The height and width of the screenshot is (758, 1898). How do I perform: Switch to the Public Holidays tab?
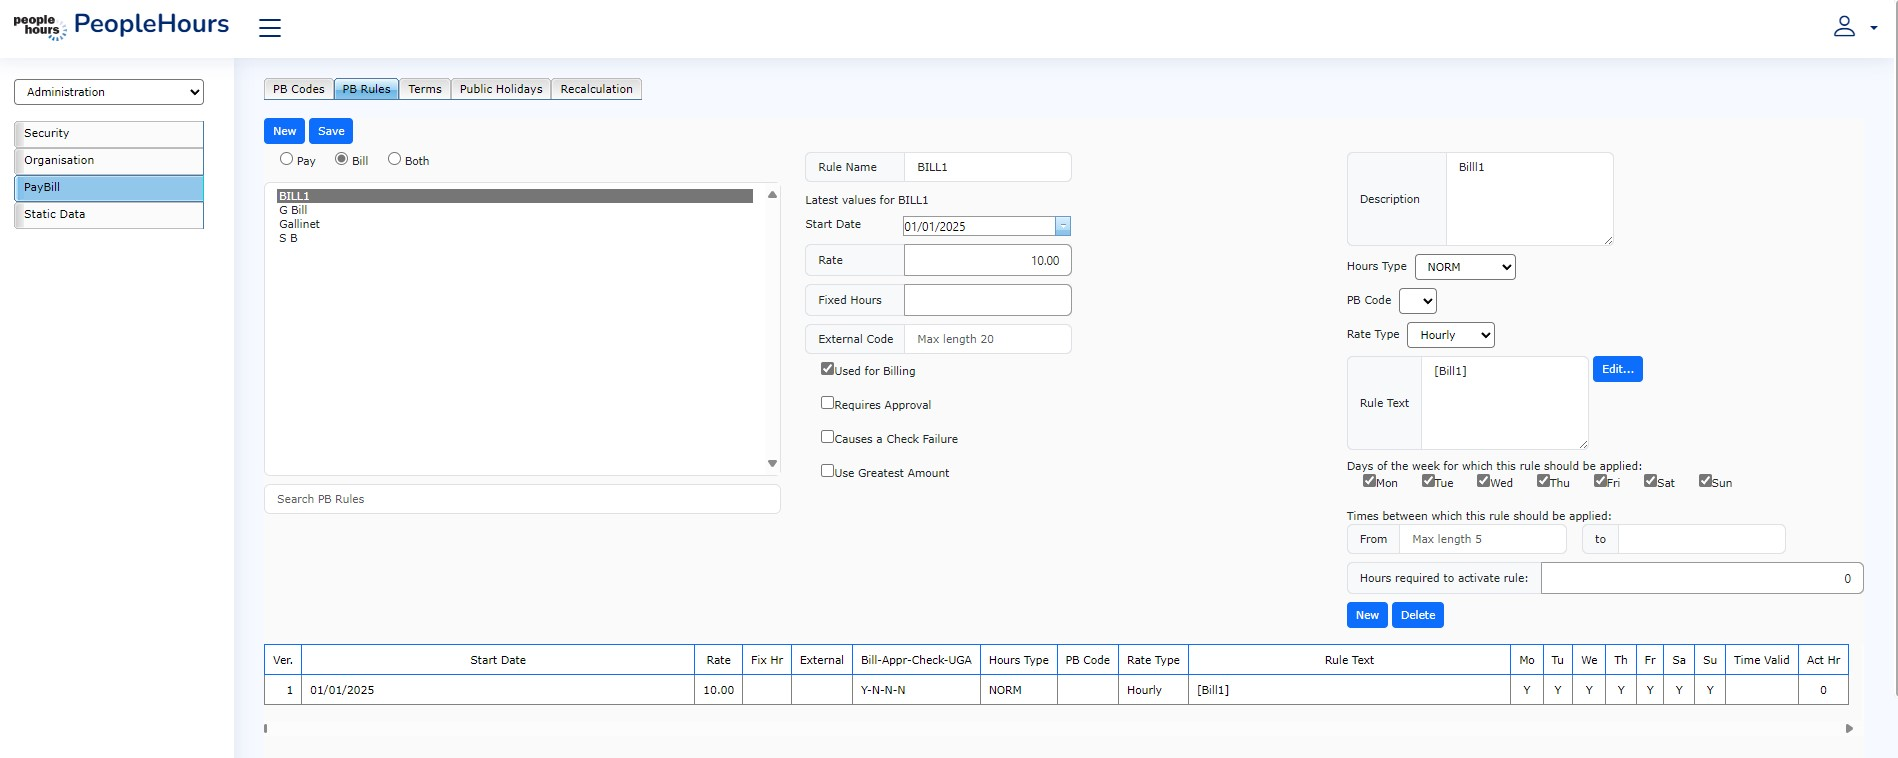coord(501,89)
